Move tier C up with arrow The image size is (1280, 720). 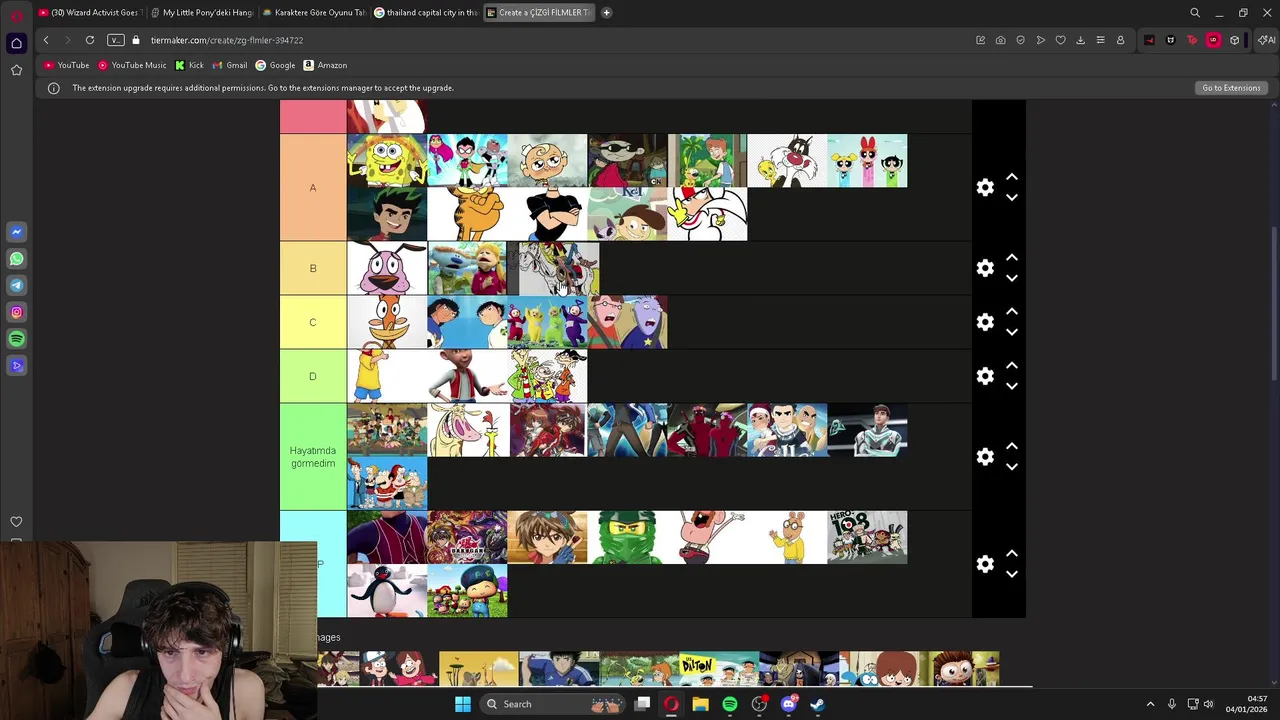pos(1011,312)
